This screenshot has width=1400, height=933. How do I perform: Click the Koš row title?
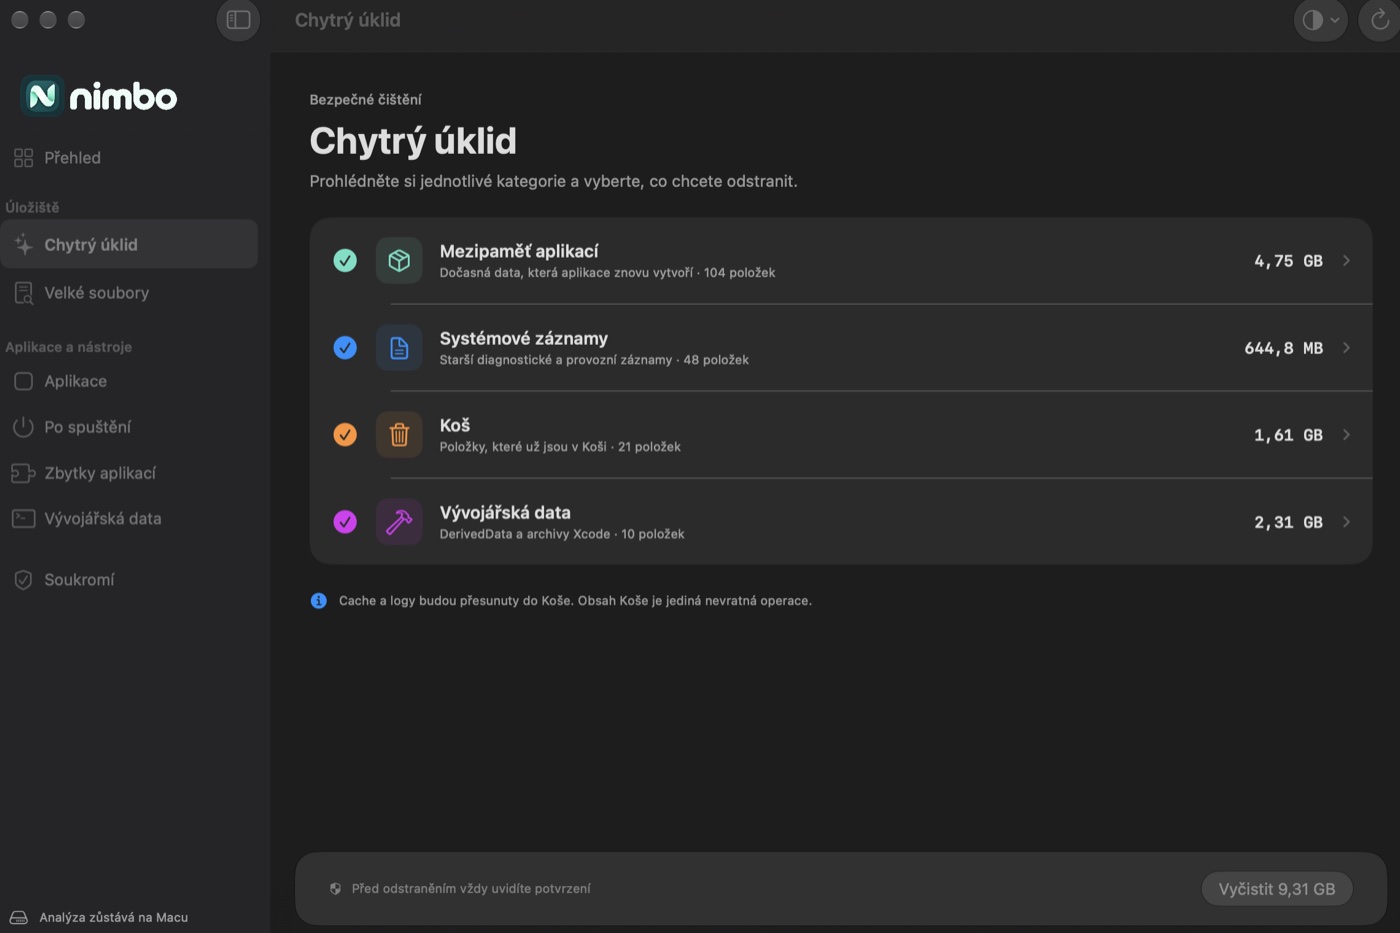[x=455, y=425]
